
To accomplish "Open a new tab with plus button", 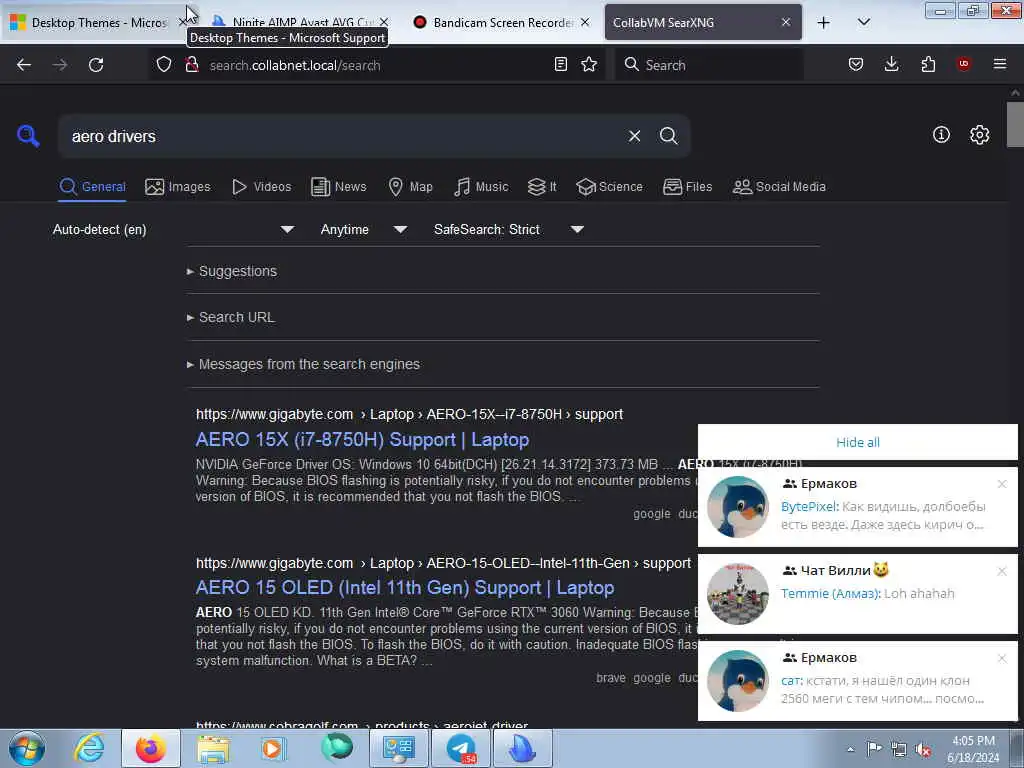I will (824, 22).
